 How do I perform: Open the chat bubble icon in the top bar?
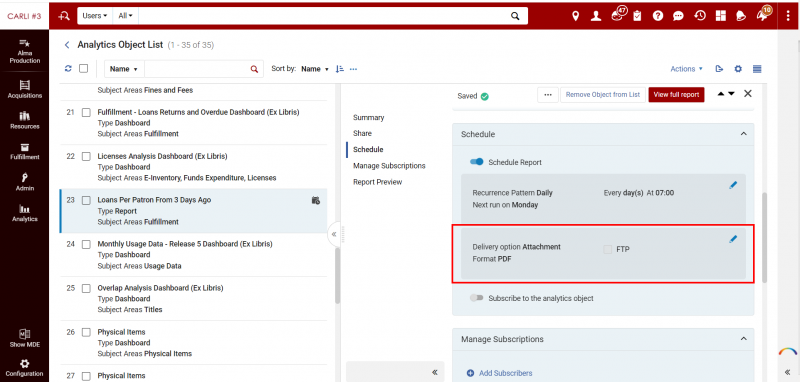[678, 16]
